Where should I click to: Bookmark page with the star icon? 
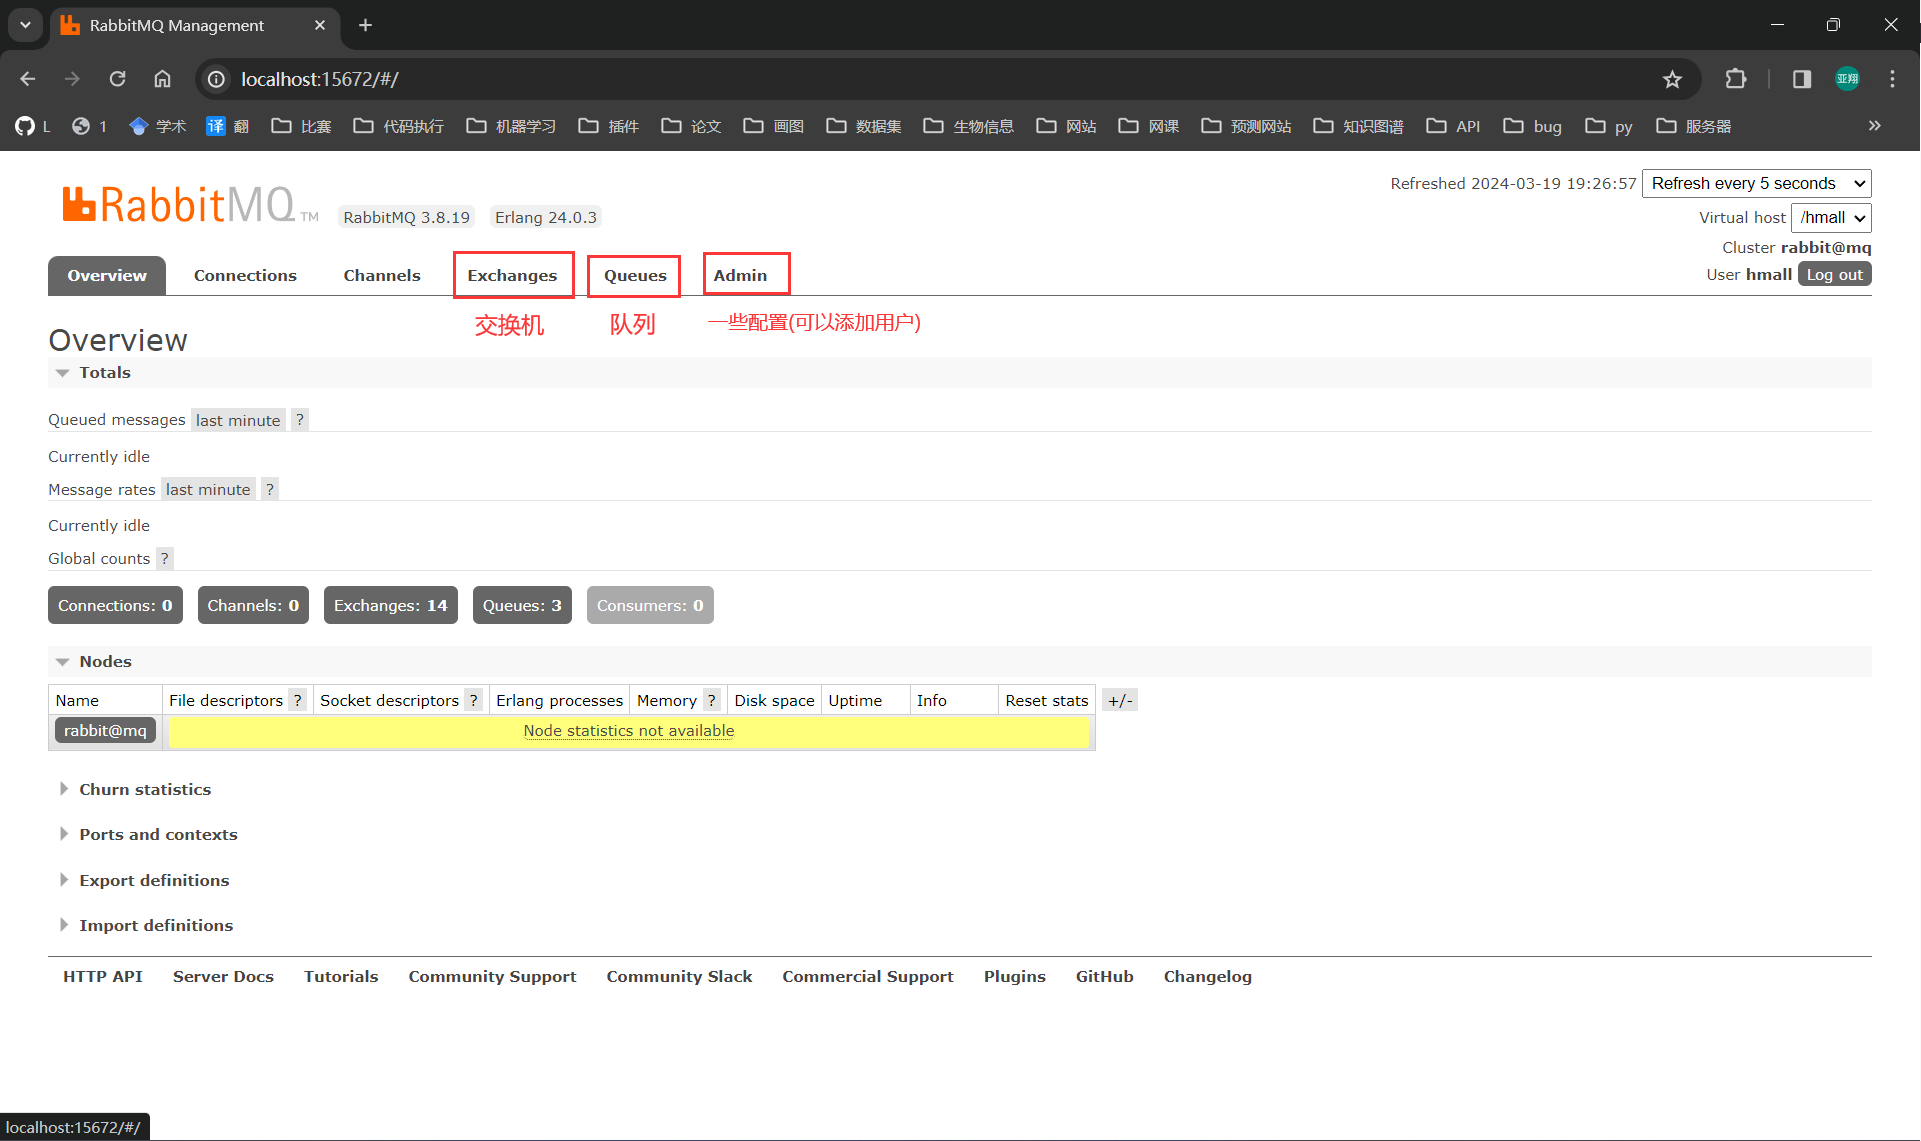pos(1672,79)
